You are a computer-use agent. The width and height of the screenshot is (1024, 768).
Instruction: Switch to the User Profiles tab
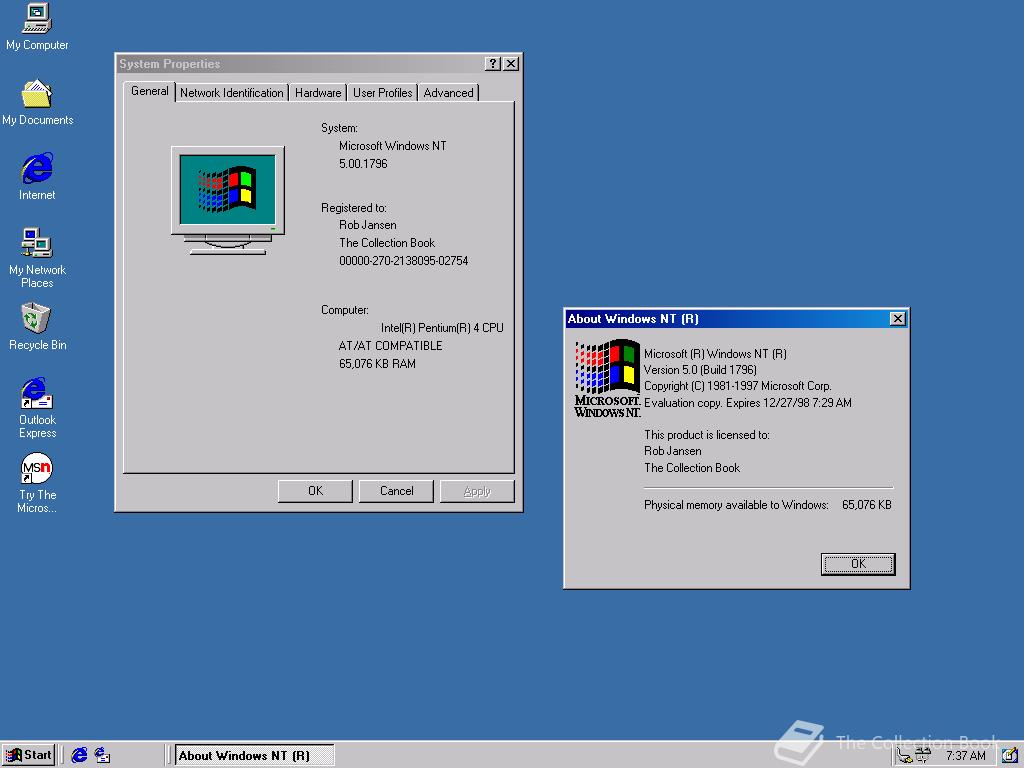point(383,93)
